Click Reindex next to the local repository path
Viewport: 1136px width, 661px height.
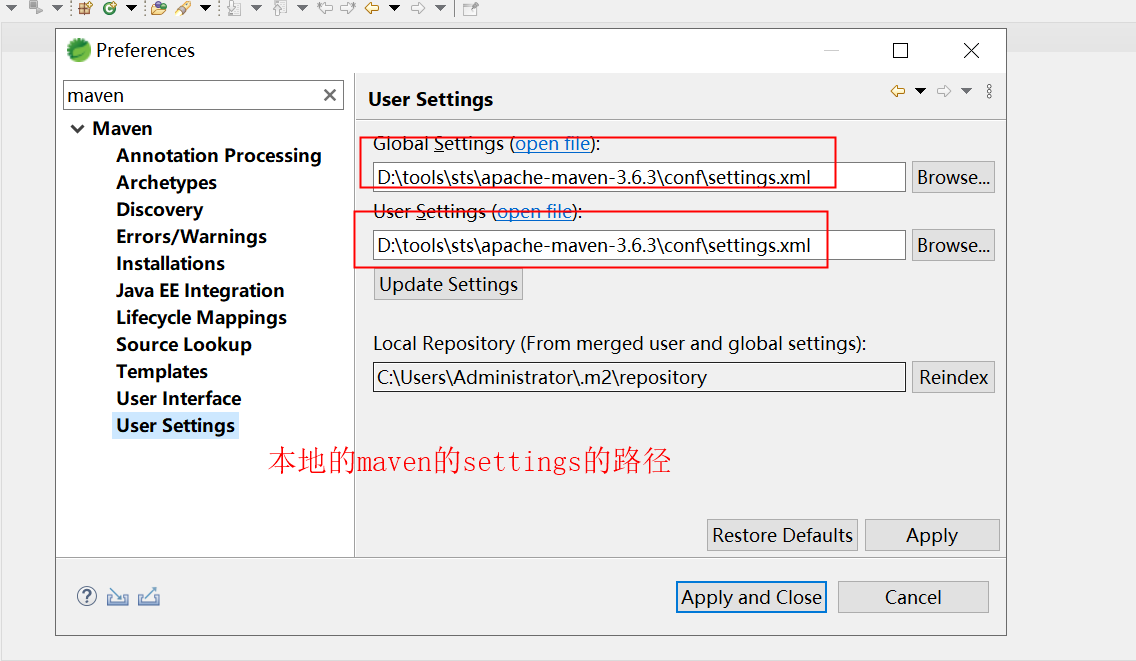(x=952, y=377)
